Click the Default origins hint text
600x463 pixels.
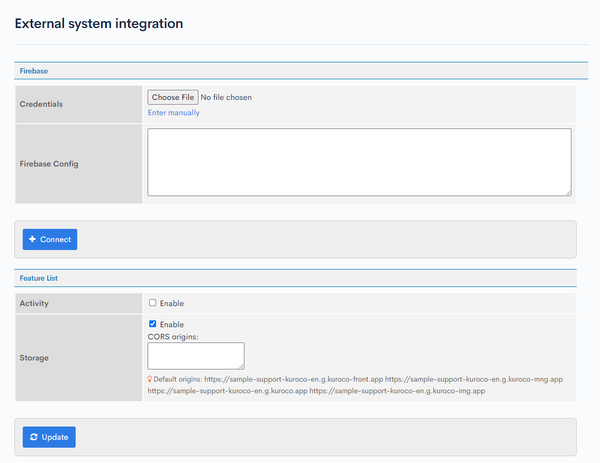click(355, 385)
